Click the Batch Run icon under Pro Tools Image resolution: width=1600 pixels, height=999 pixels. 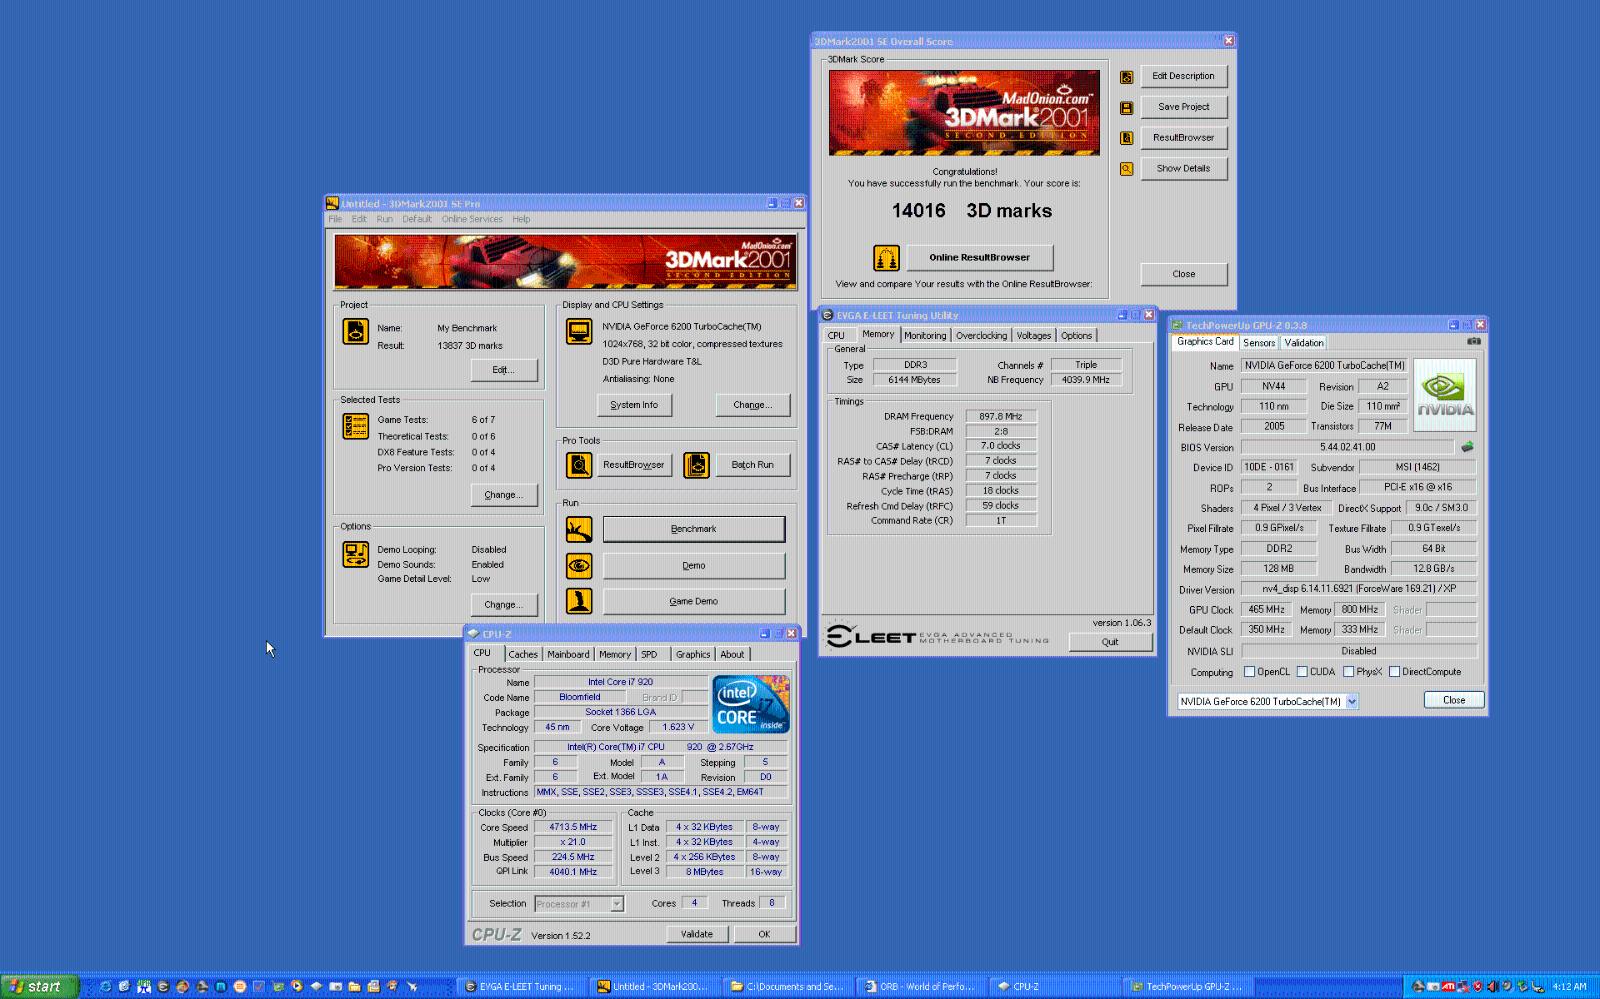pos(696,465)
